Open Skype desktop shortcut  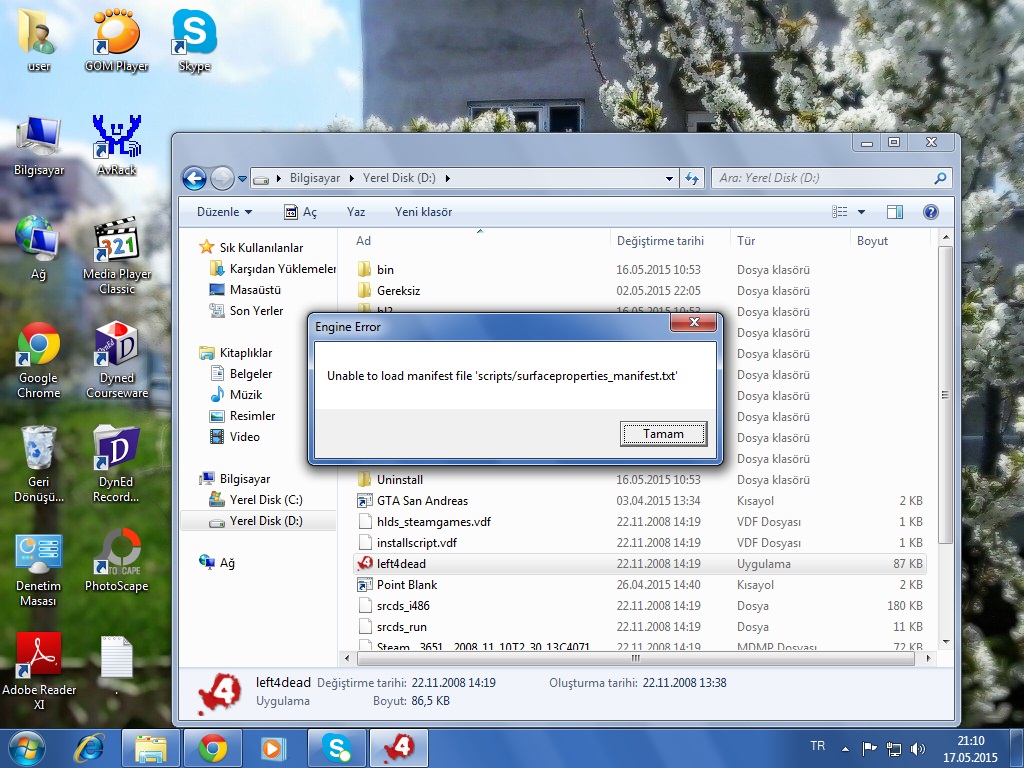pos(194,39)
